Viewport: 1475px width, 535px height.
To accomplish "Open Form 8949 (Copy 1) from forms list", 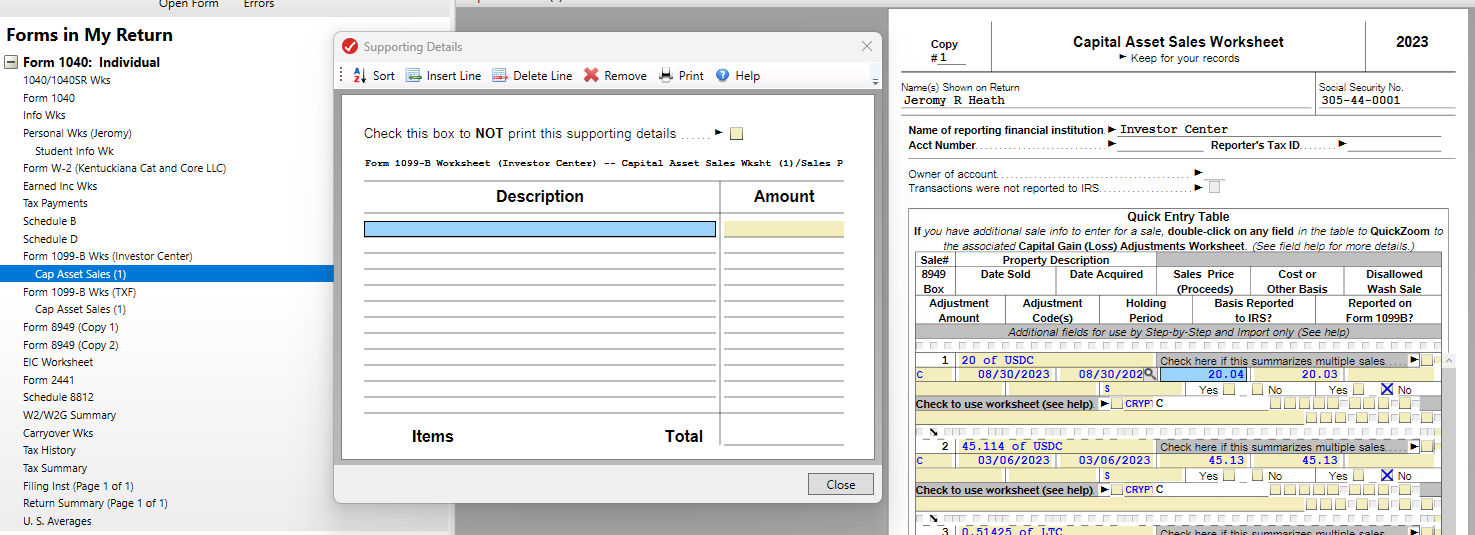I will coord(70,327).
